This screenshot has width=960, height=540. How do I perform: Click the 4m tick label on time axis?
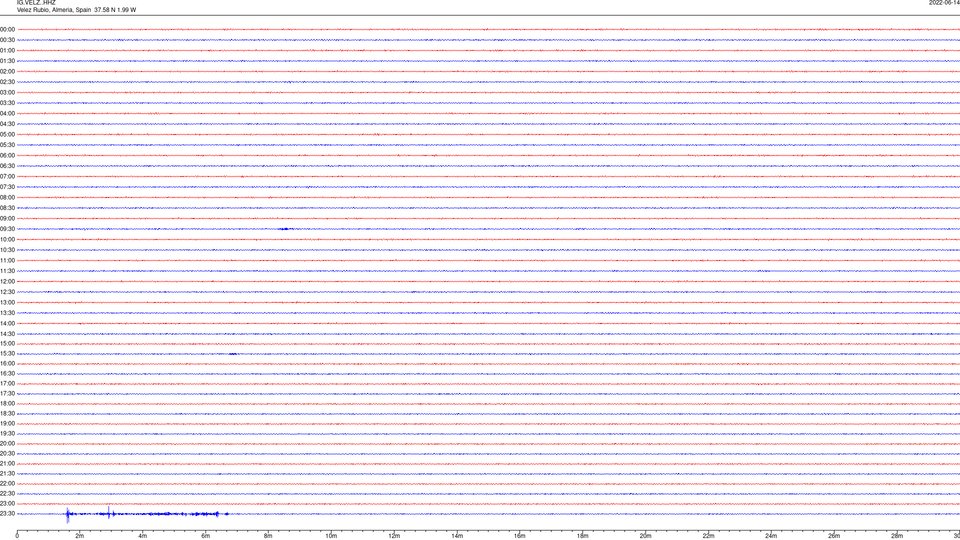tap(143, 536)
